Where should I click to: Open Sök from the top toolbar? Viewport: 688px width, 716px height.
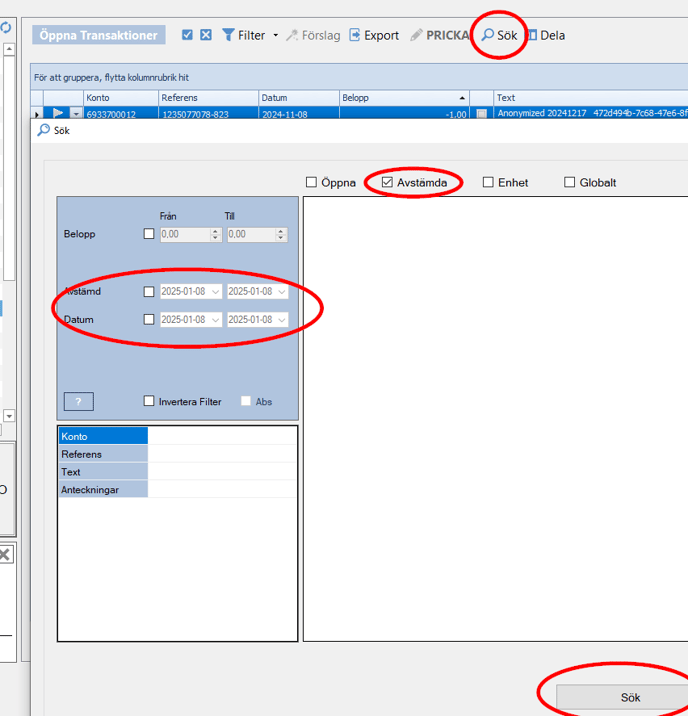499,35
